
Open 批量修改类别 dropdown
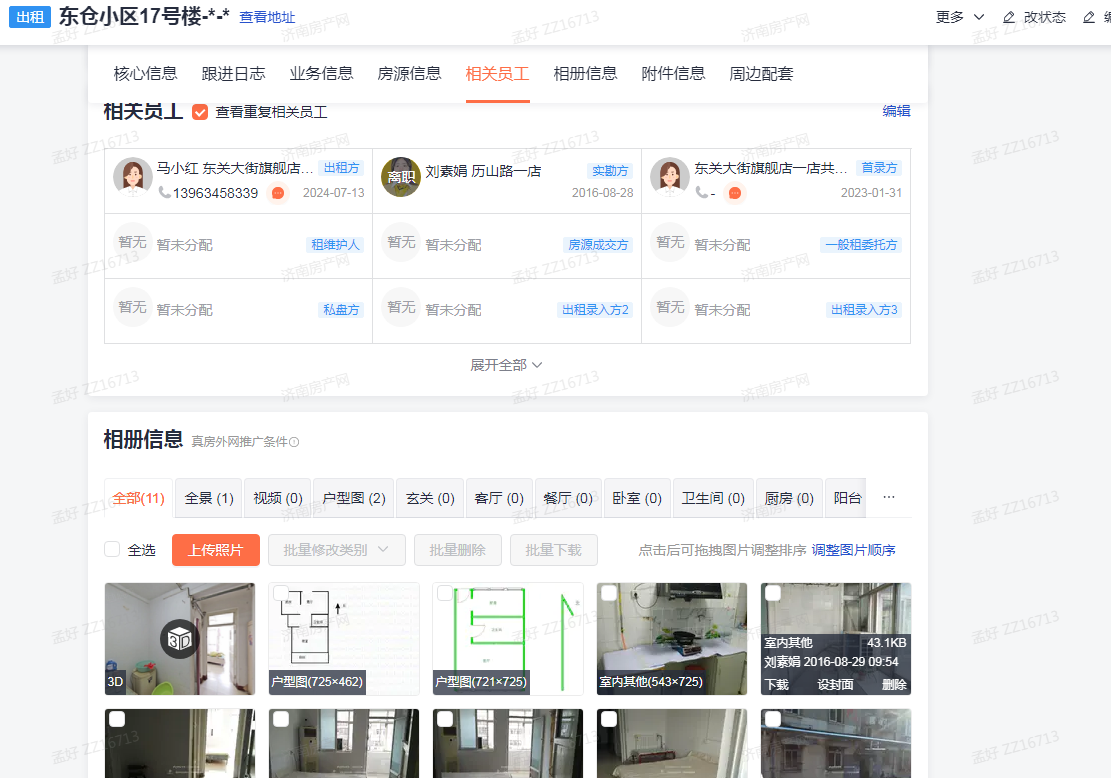(x=337, y=550)
